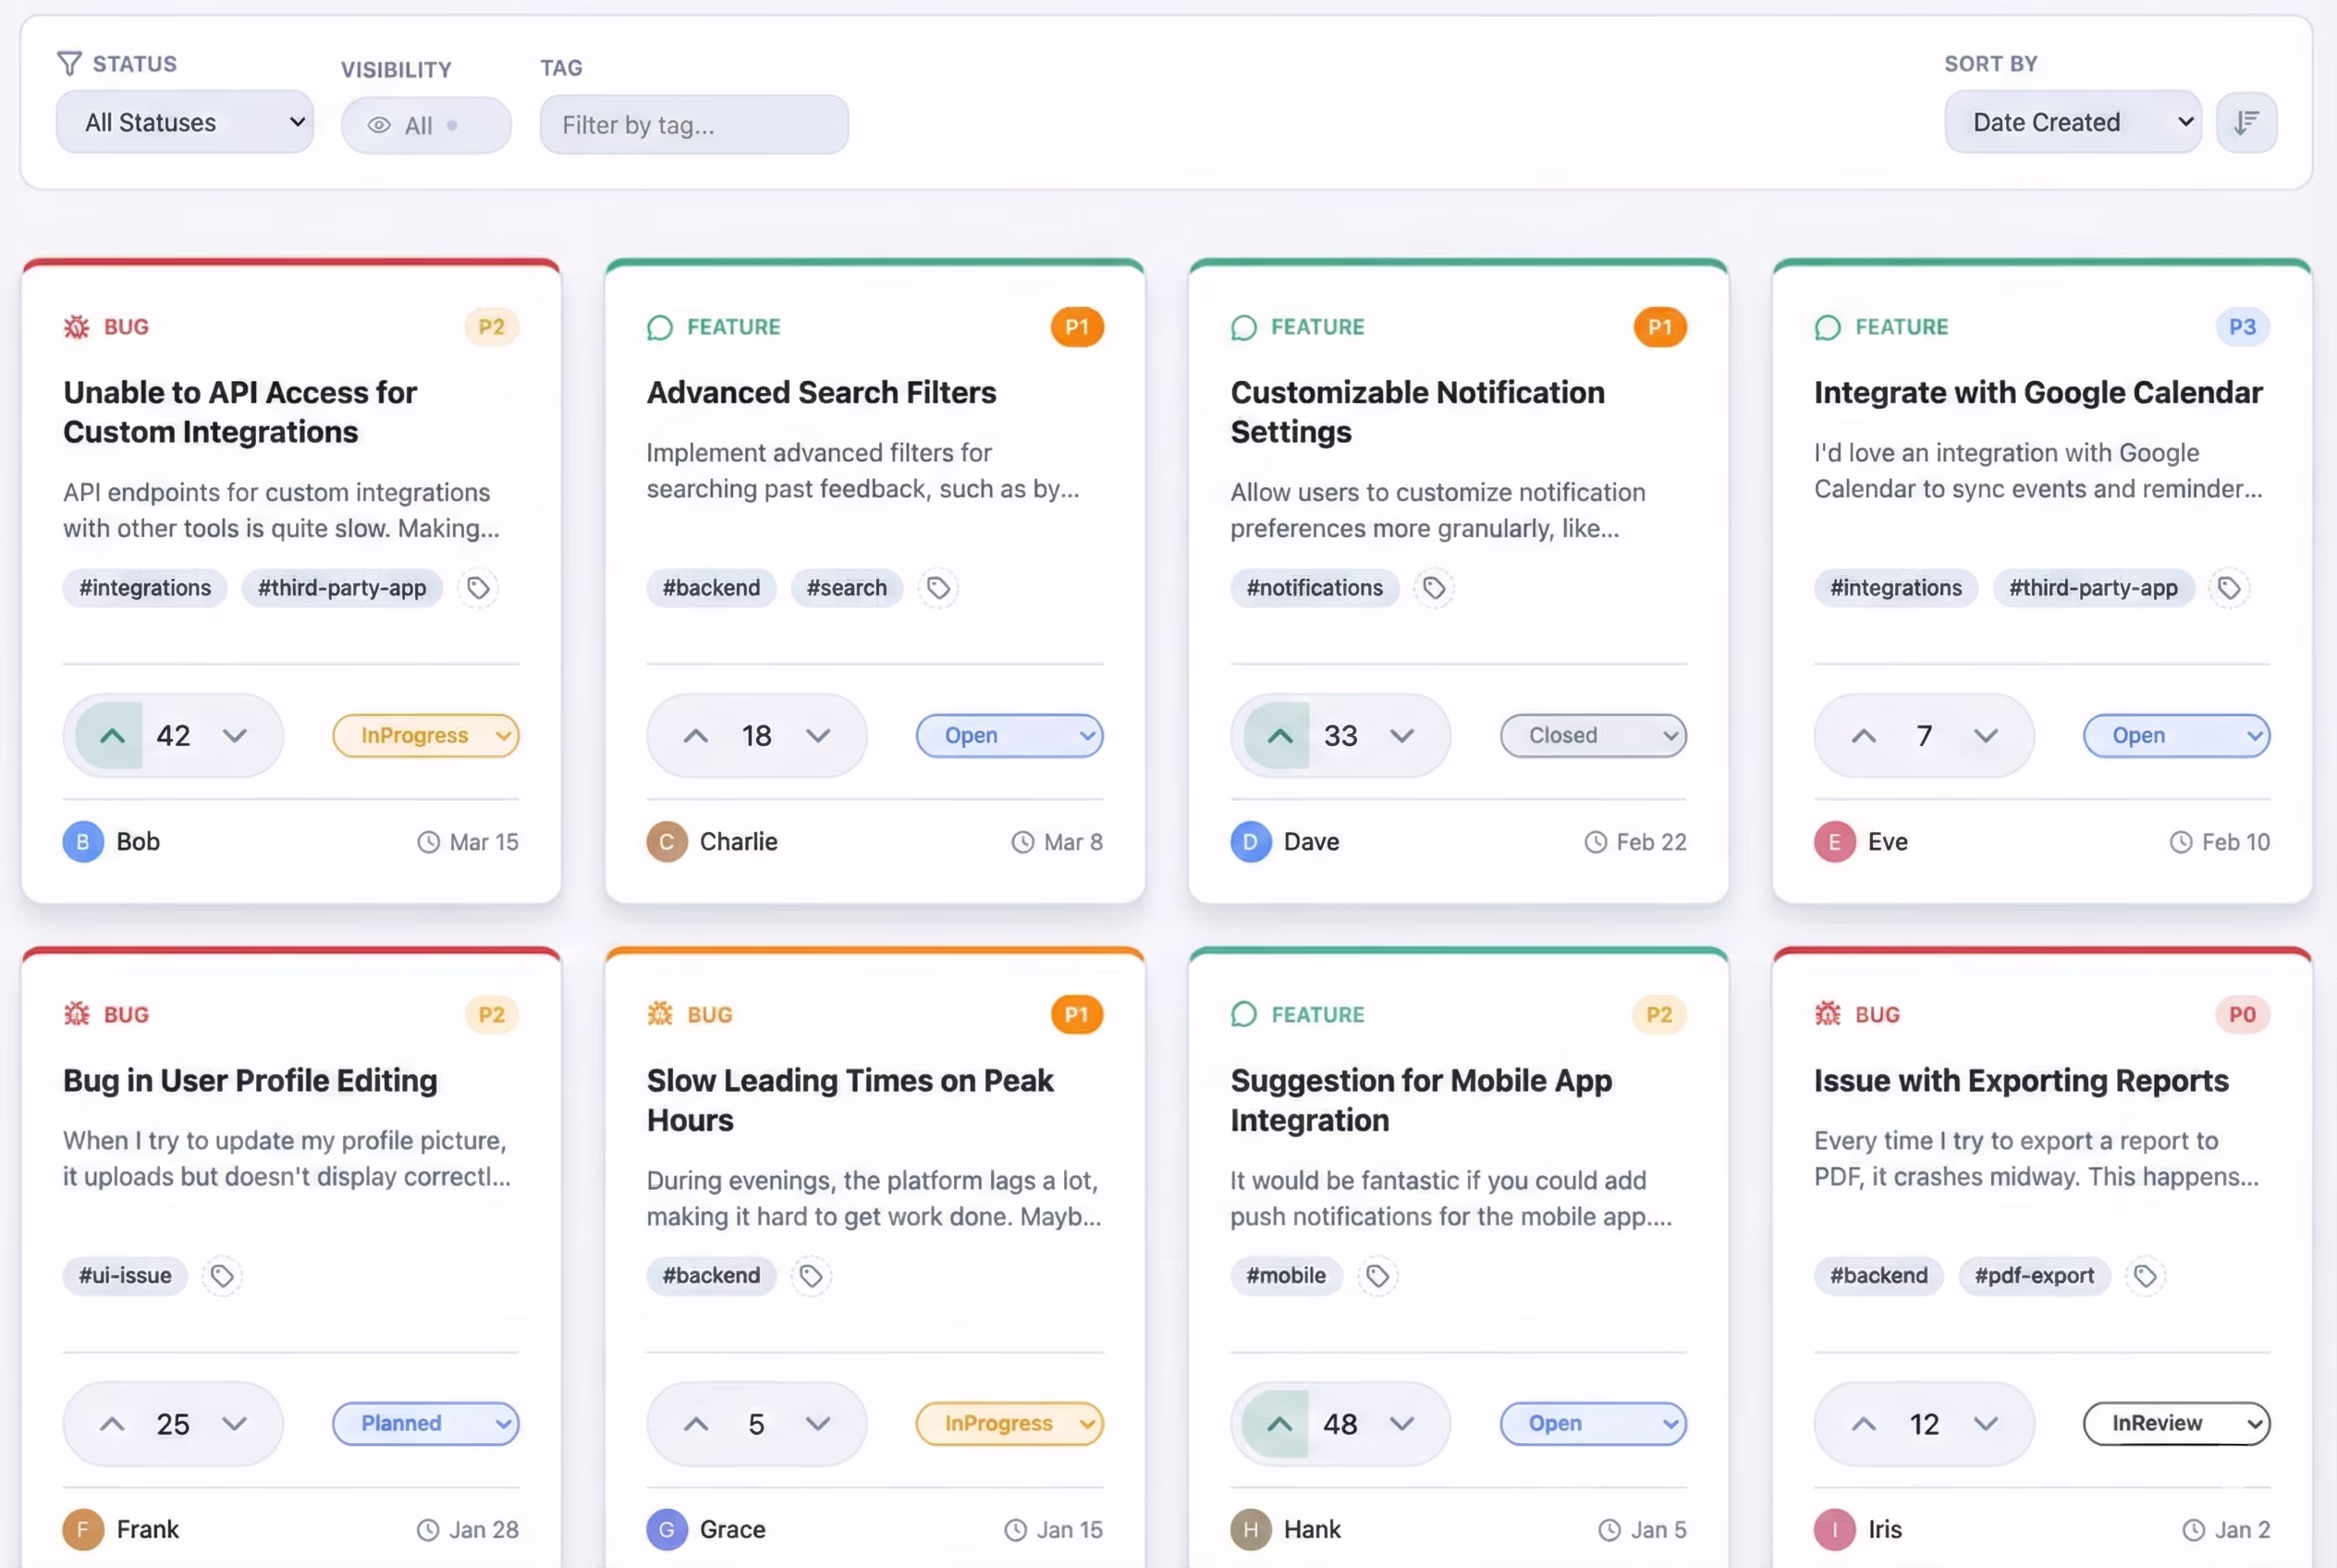
Task: Click Eve's avatar on Integrate with Google Calendar card
Action: (x=1834, y=841)
